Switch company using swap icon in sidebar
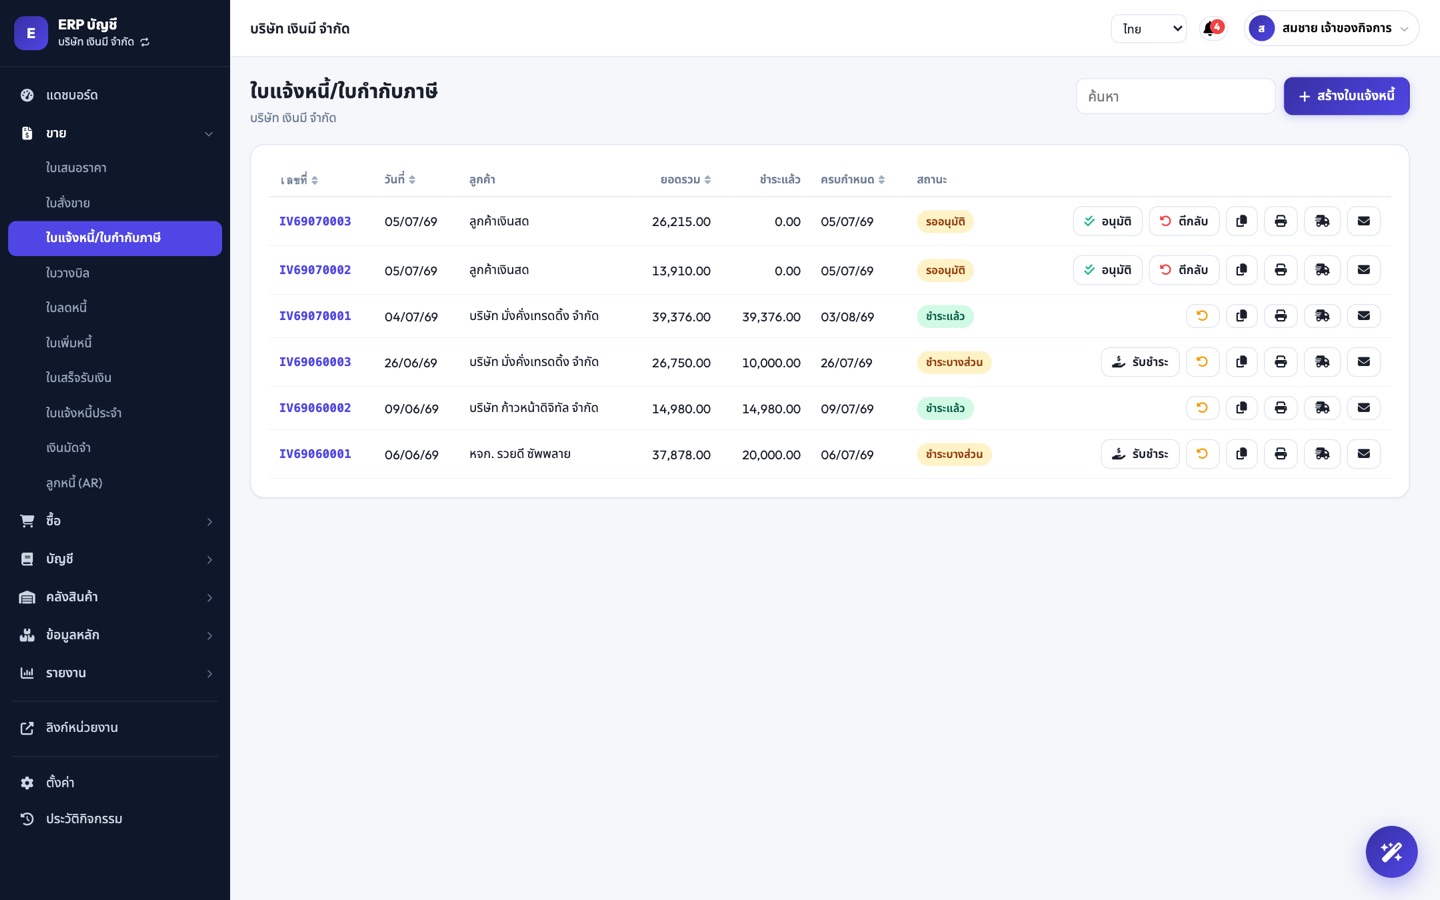1440x900 pixels. (145, 42)
